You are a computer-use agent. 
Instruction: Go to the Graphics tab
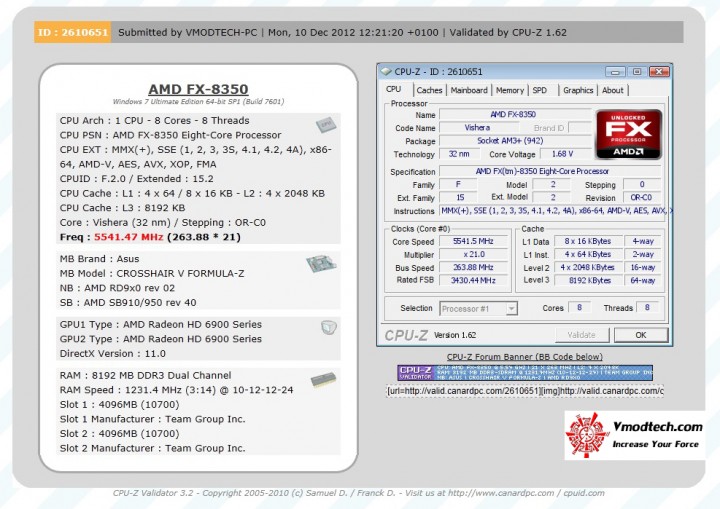click(578, 90)
